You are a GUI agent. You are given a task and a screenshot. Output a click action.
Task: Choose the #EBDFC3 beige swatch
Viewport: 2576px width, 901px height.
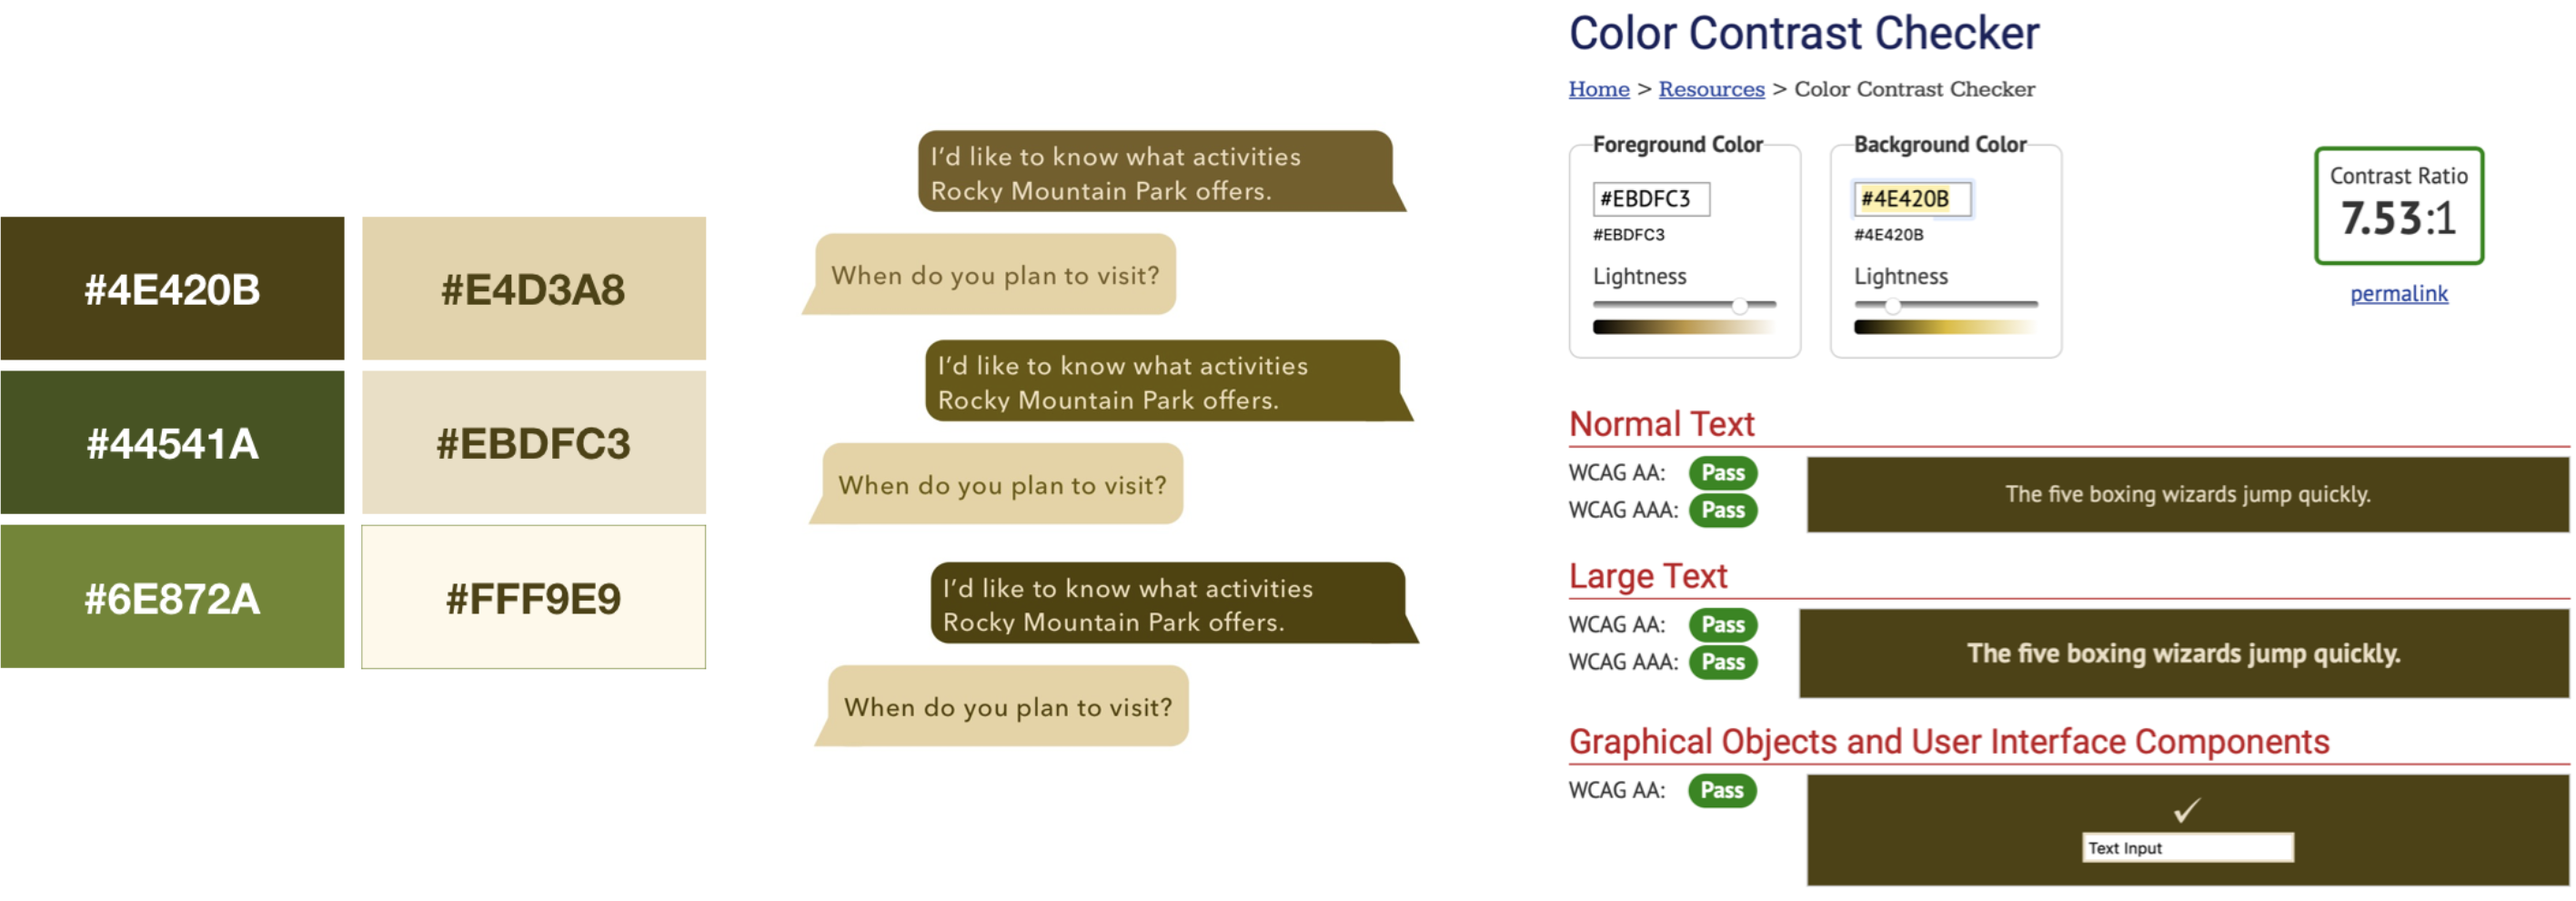[x=533, y=442]
